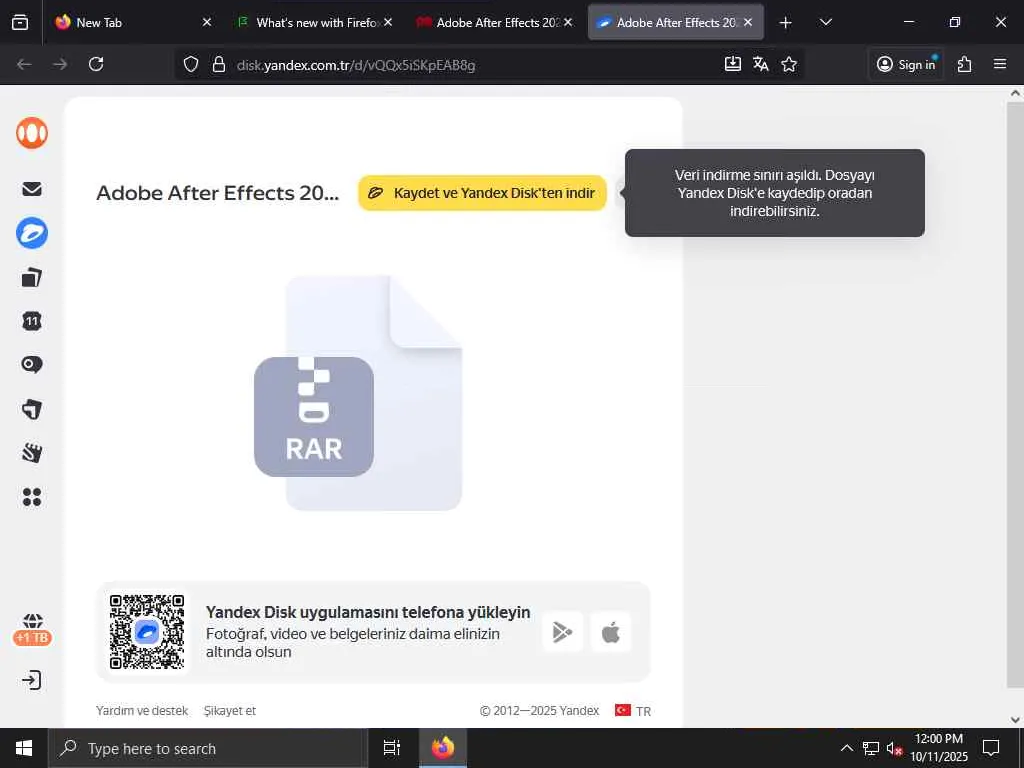Viewport: 1024px width, 768px height.
Task: Click the Firefox taskbar icon
Action: [x=443, y=748]
